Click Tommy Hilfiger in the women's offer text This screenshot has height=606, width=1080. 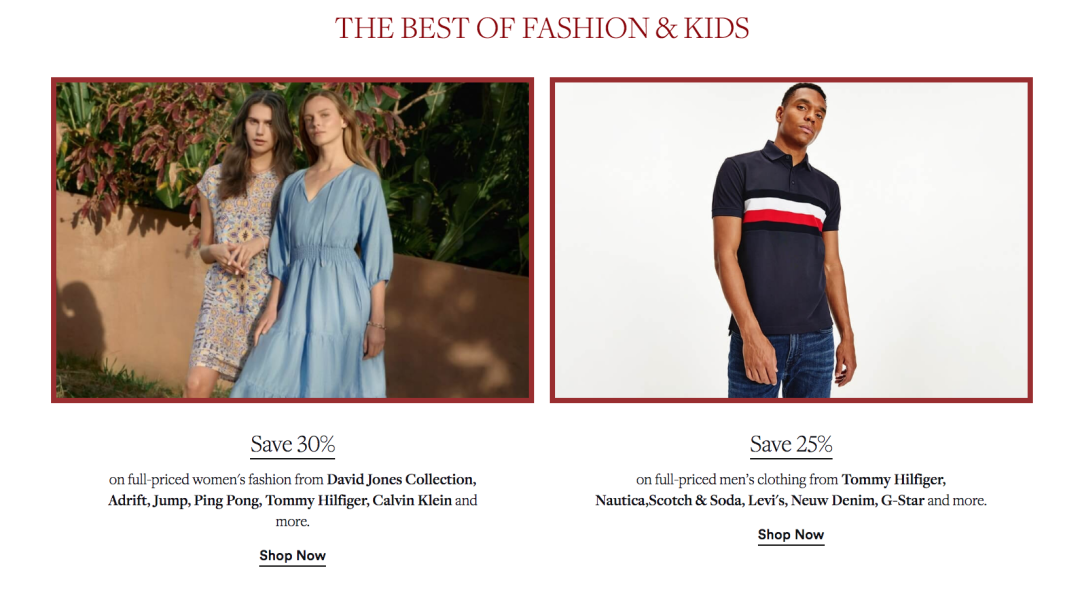tap(317, 501)
